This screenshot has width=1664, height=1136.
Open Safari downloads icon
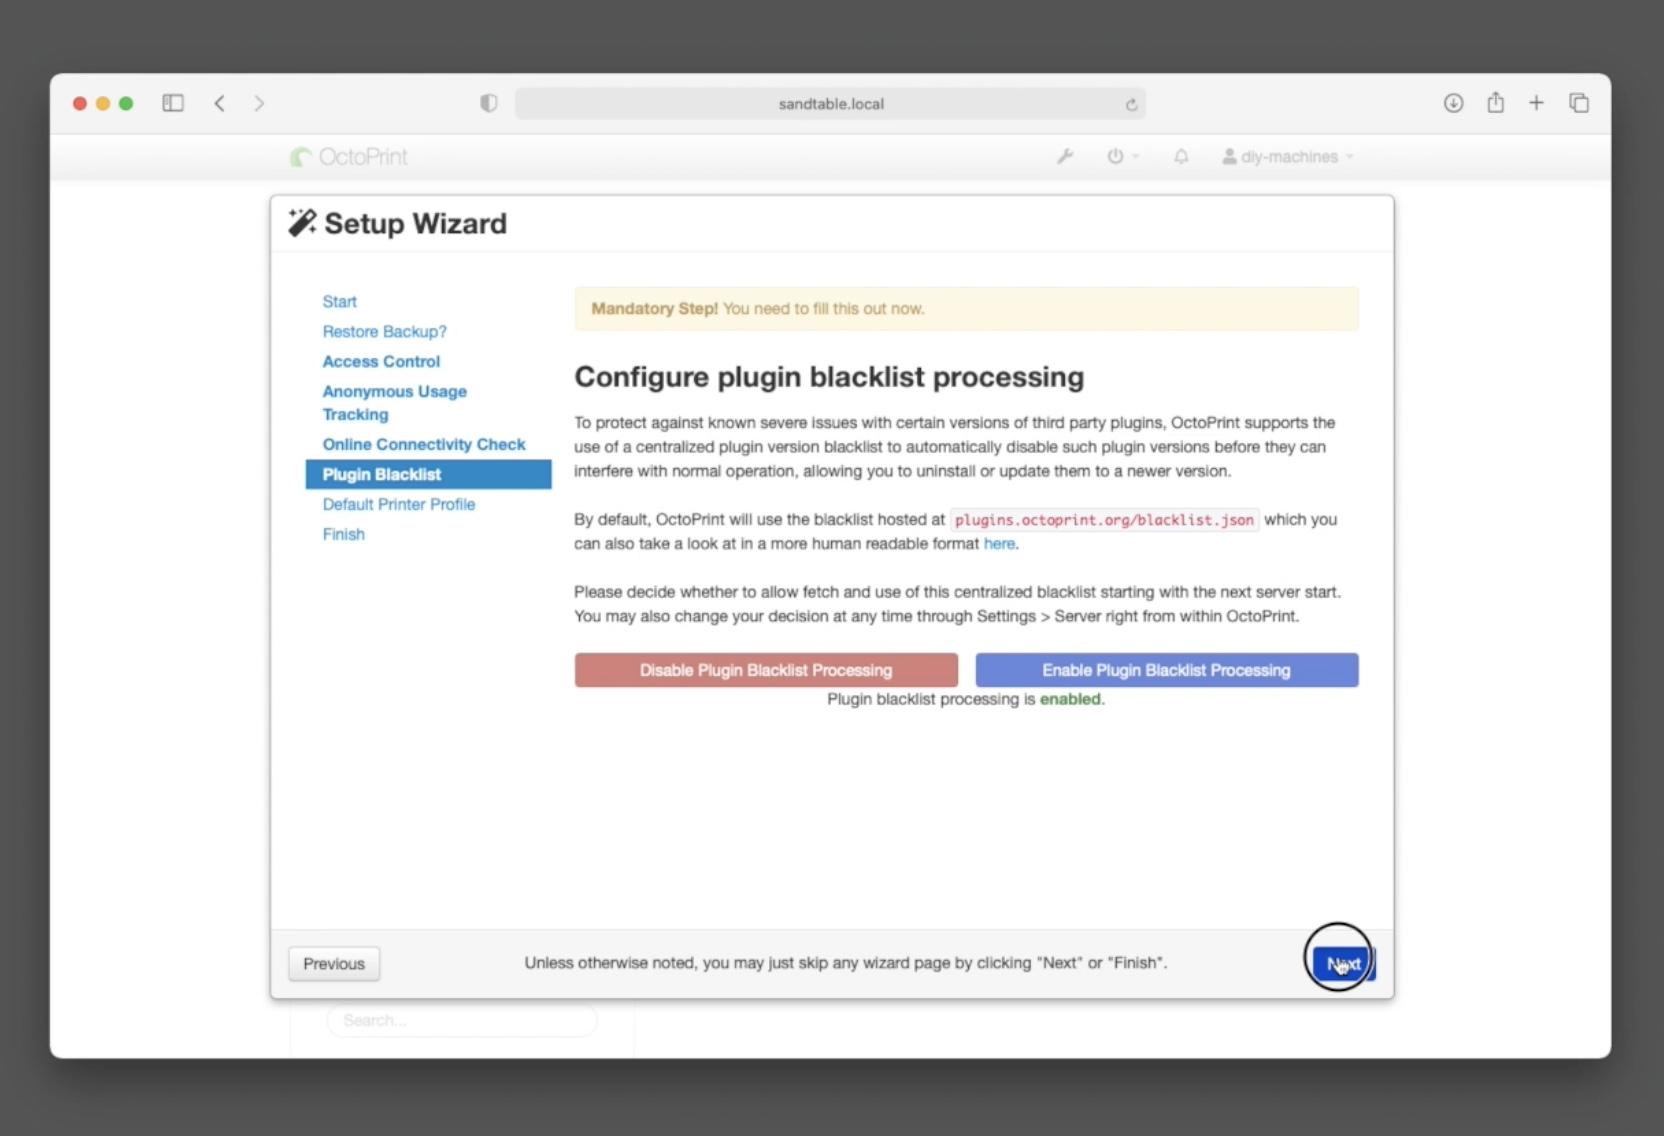click(1453, 103)
